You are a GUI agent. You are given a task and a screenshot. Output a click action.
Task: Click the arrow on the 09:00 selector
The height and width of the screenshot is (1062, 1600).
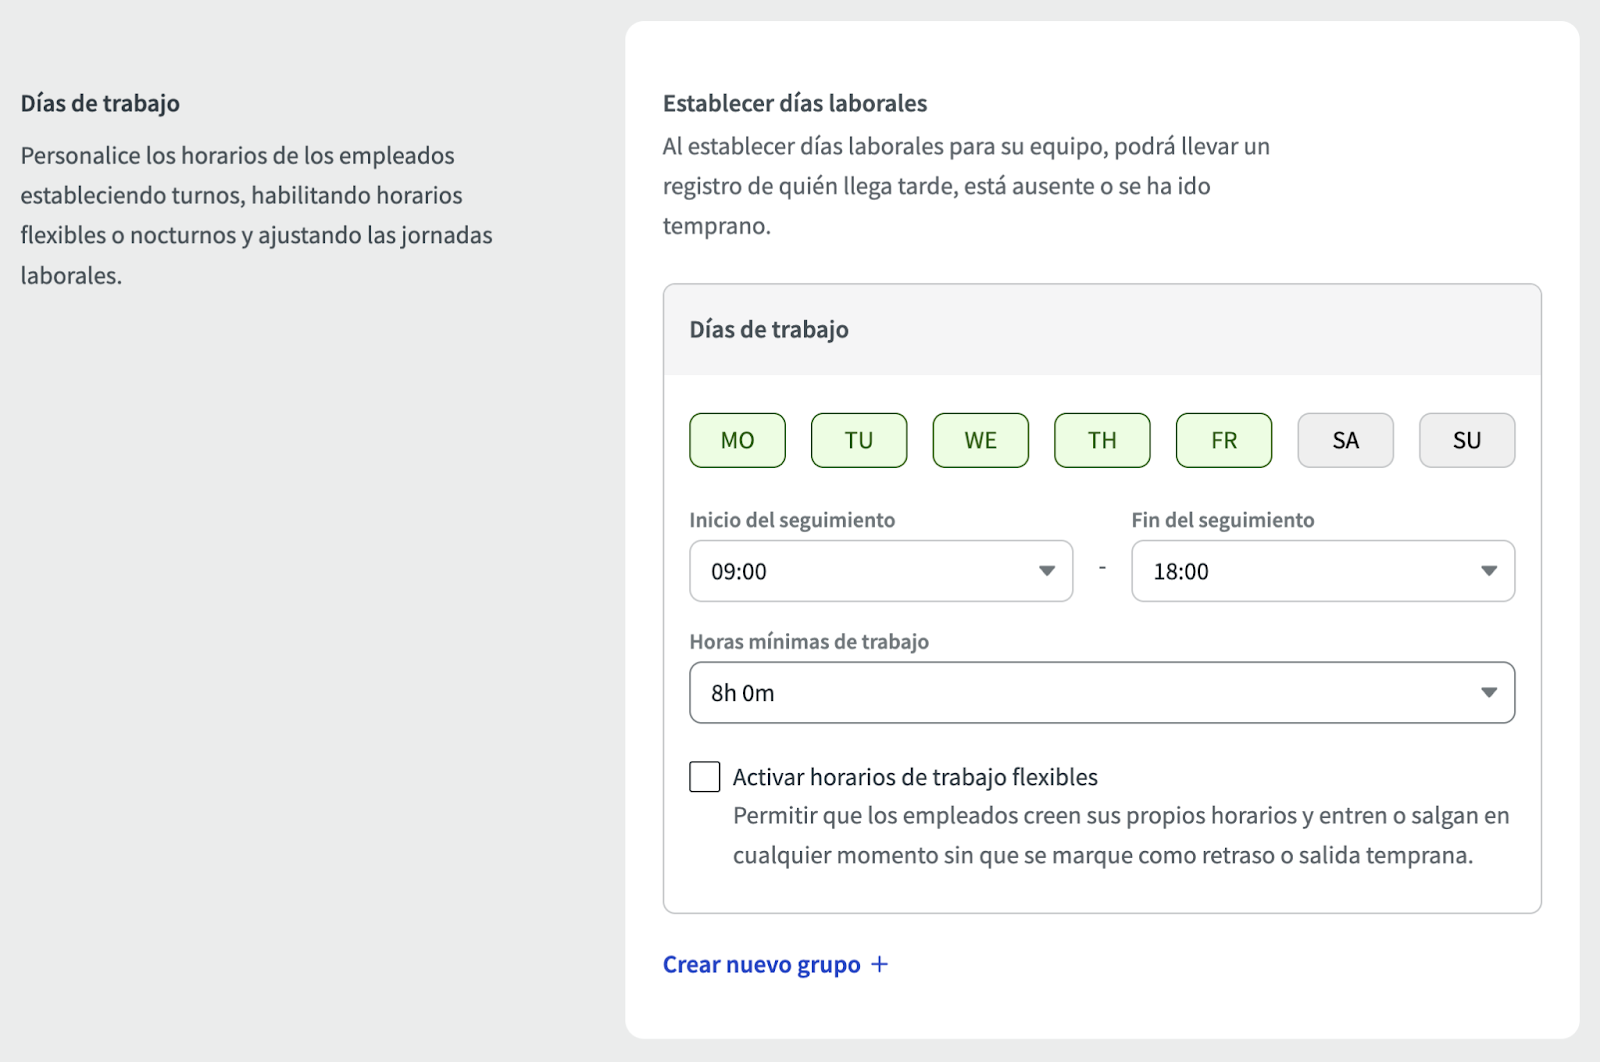click(x=1047, y=571)
